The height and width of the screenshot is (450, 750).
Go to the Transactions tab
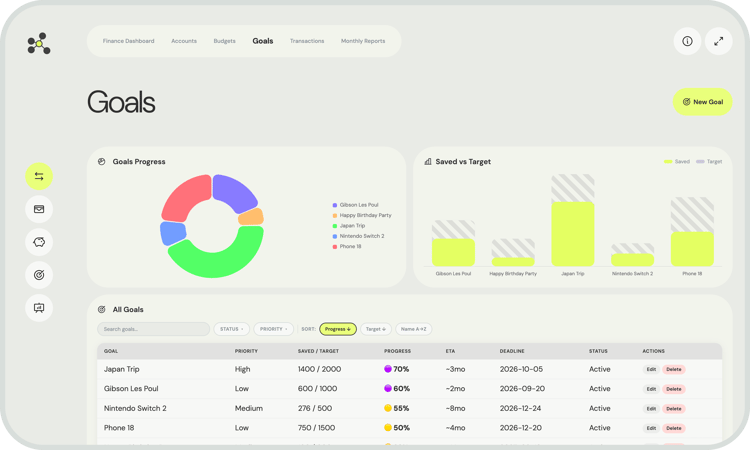pos(307,41)
